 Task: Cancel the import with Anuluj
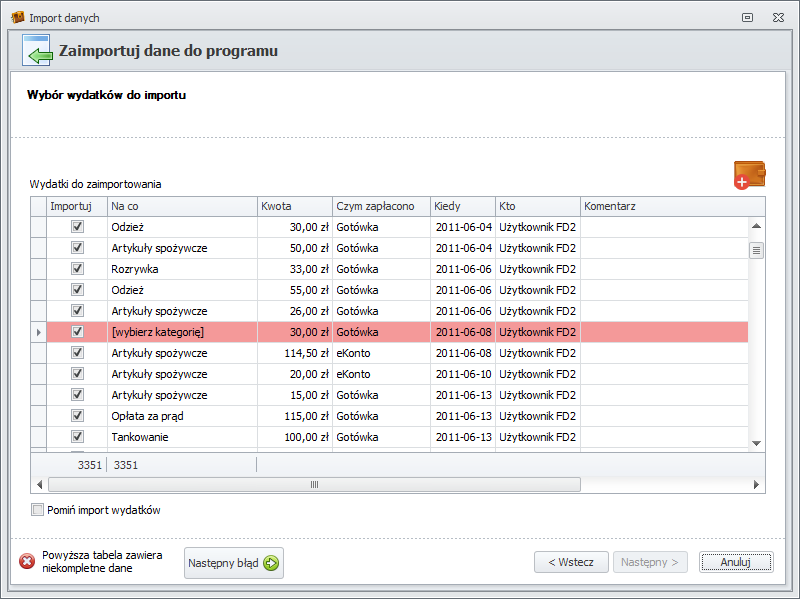[x=735, y=562]
